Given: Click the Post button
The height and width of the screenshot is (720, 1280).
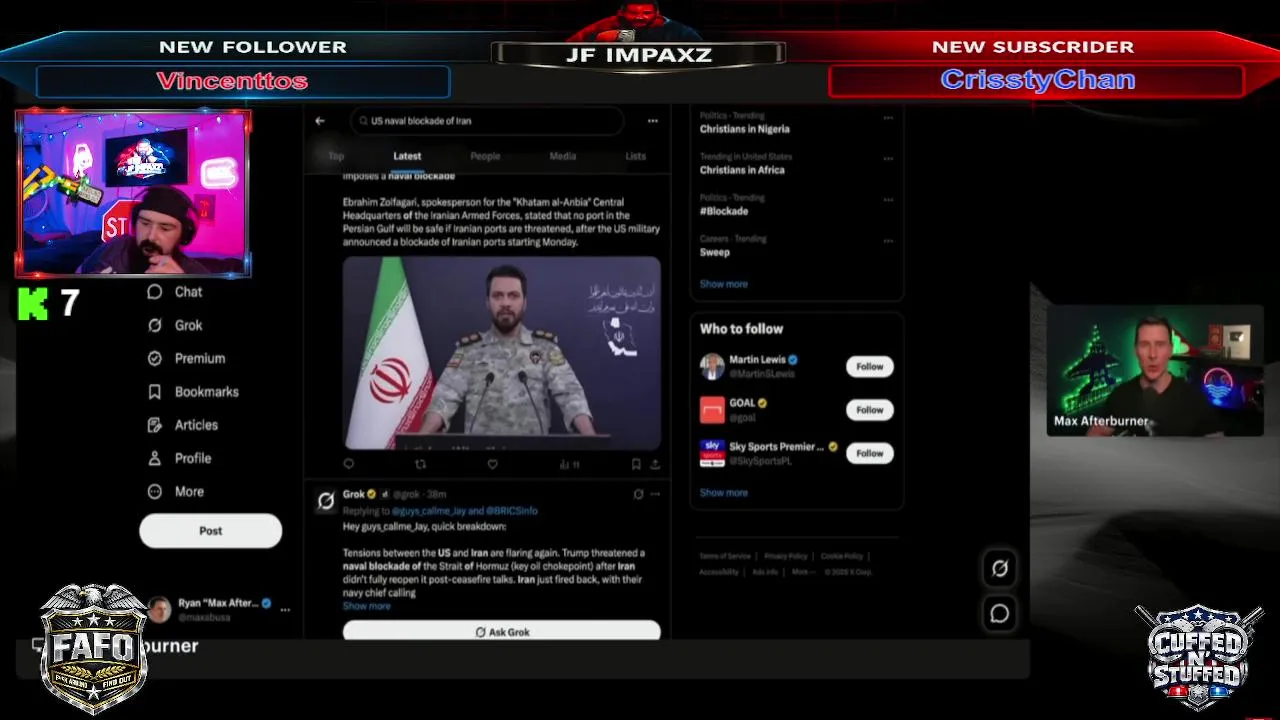Looking at the screenshot, I should click(210, 531).
